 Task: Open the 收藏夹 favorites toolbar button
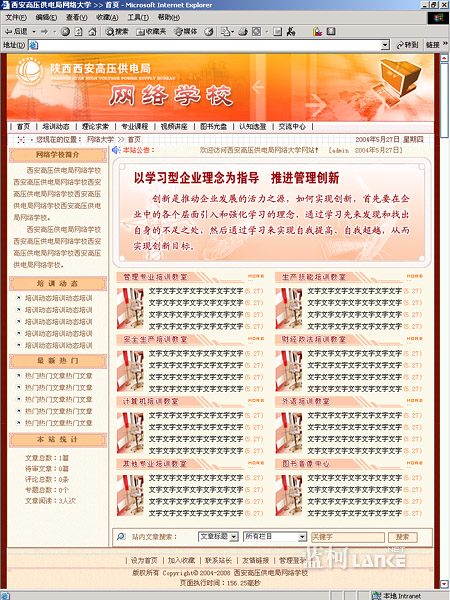(152, 32)
